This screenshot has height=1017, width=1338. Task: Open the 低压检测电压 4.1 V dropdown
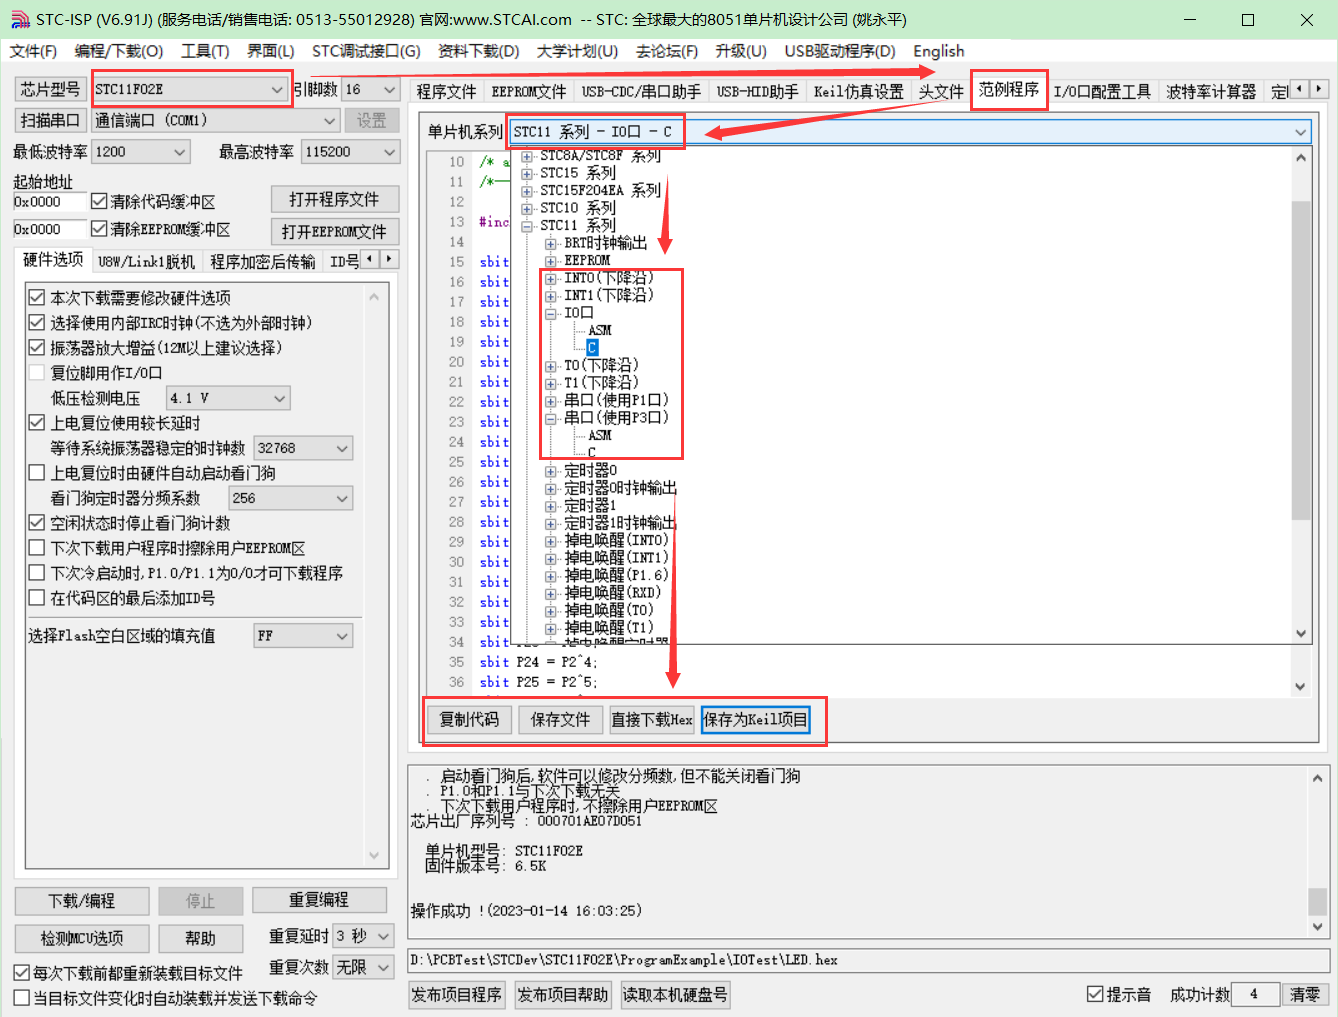point(228,398)
